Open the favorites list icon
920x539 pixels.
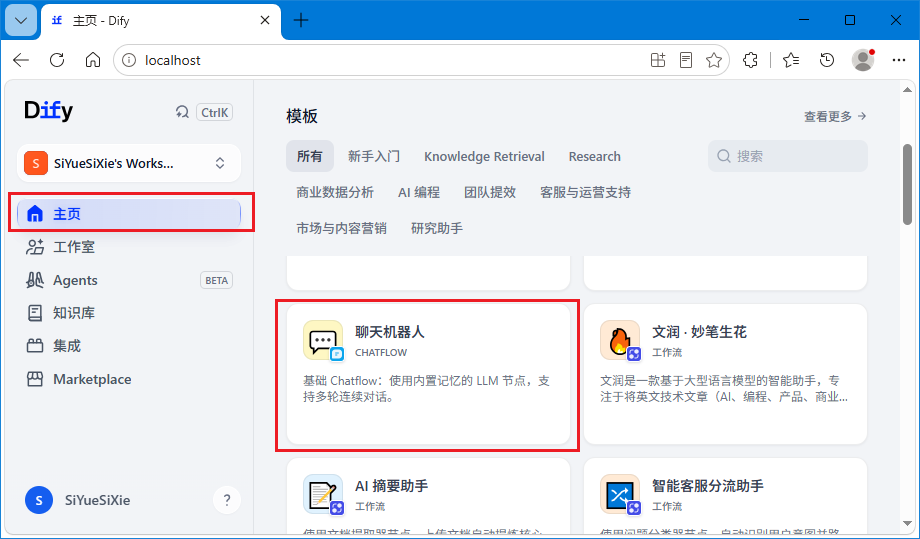[x=791, y=60]
